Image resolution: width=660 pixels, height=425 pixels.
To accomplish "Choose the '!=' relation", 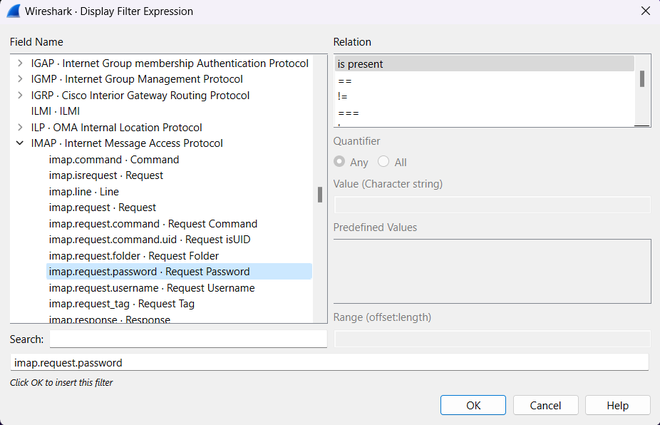I will click(x=484, y=98).
